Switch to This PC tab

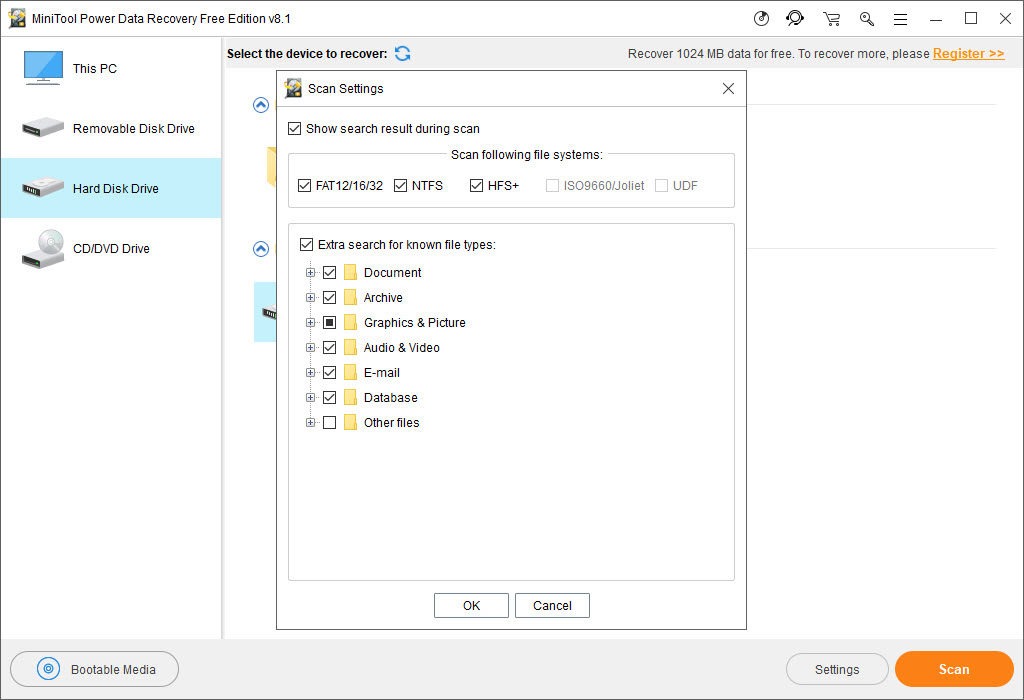pos(111,68)
